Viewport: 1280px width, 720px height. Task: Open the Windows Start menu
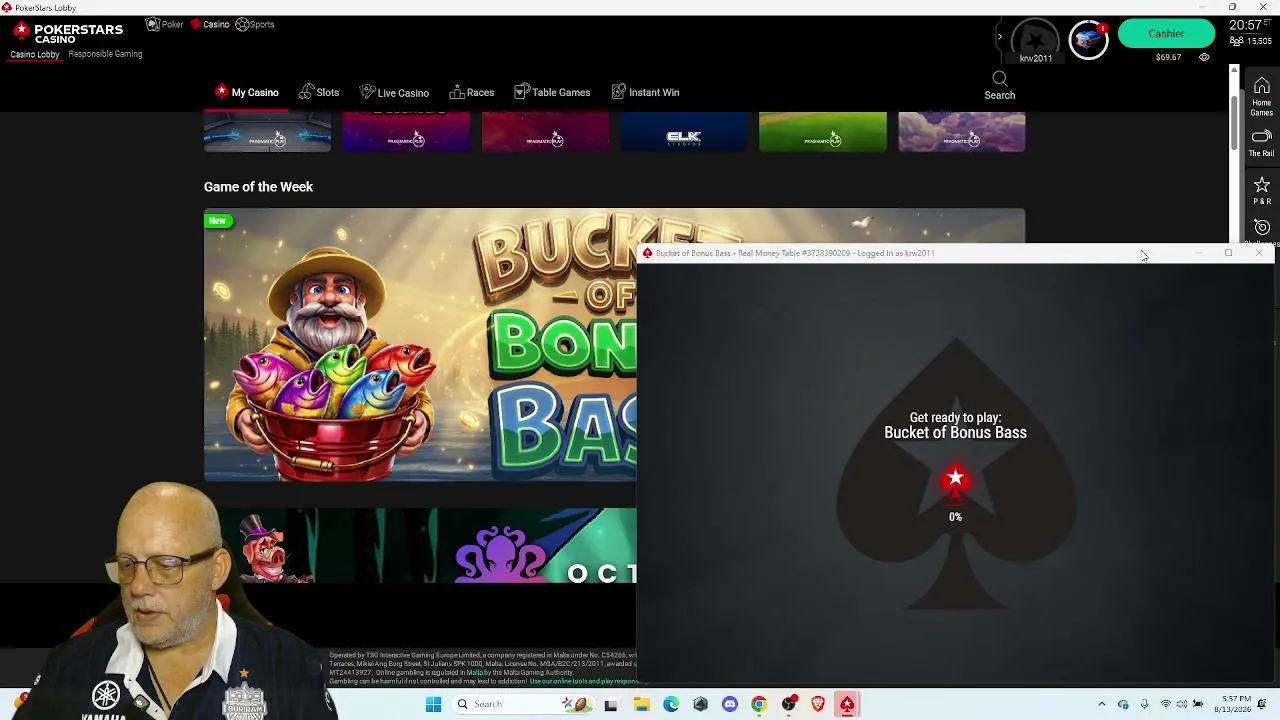(x=433, y=704)
